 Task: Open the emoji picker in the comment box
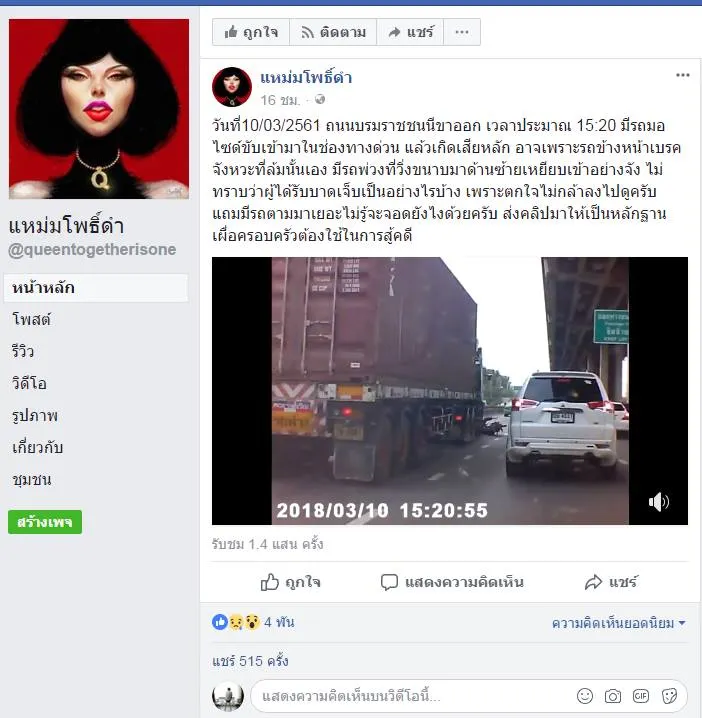point(585,696)
